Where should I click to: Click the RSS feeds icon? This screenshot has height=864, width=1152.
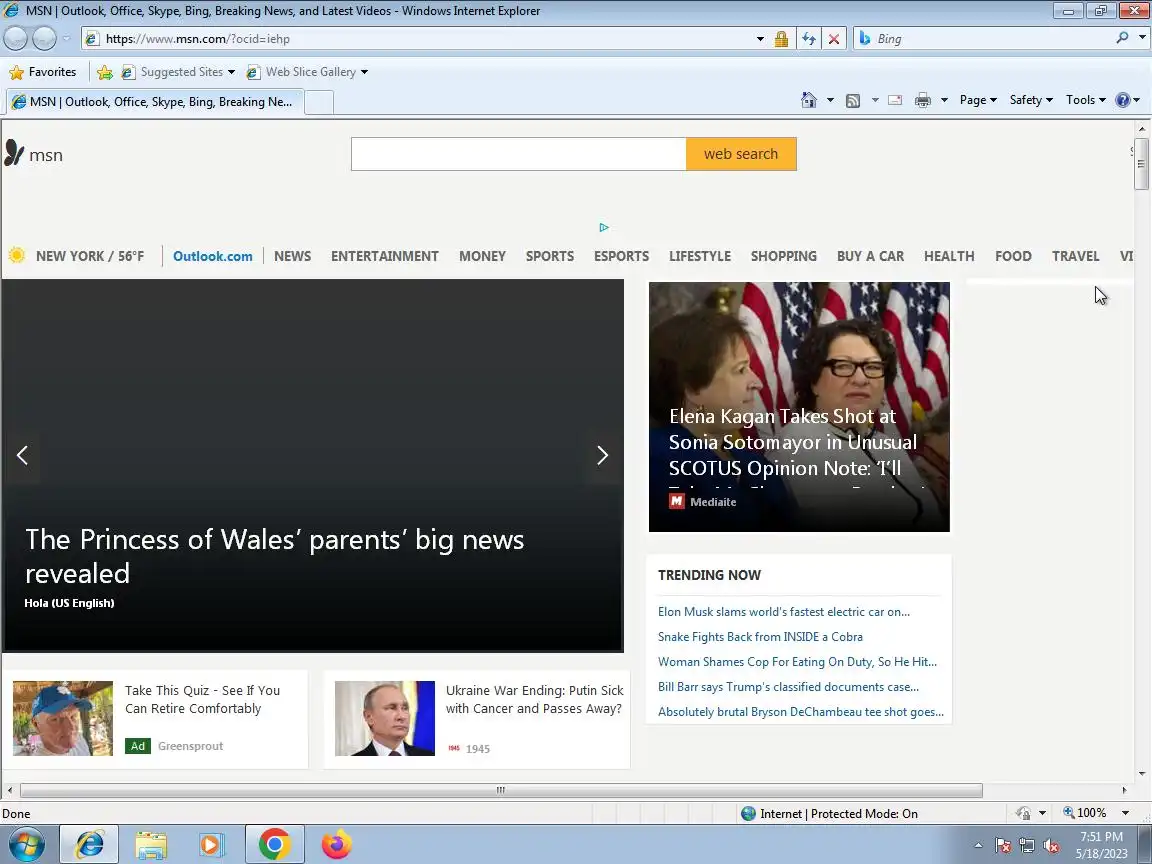pos(853,101)
